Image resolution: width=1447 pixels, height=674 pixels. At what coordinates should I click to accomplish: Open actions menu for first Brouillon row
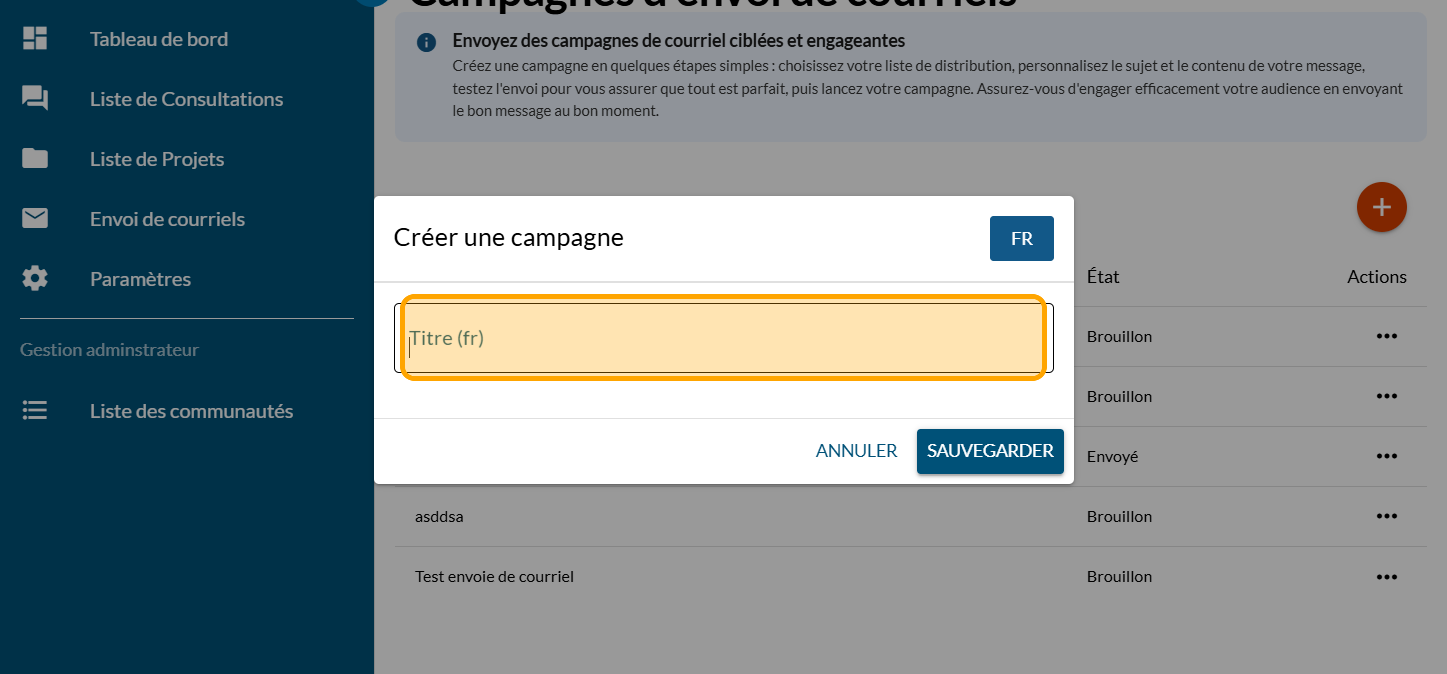1386,336
